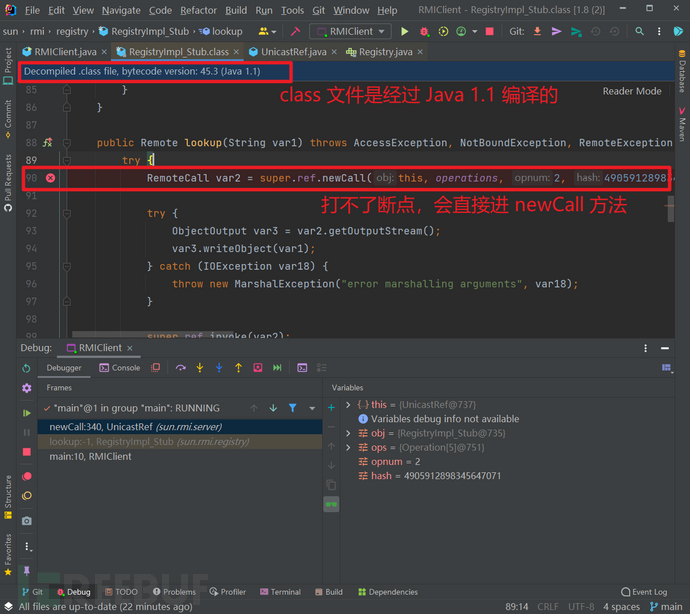Switch to UnicastRef.java tab
This screenshot has width=690, height=614.
pos(294,52)
